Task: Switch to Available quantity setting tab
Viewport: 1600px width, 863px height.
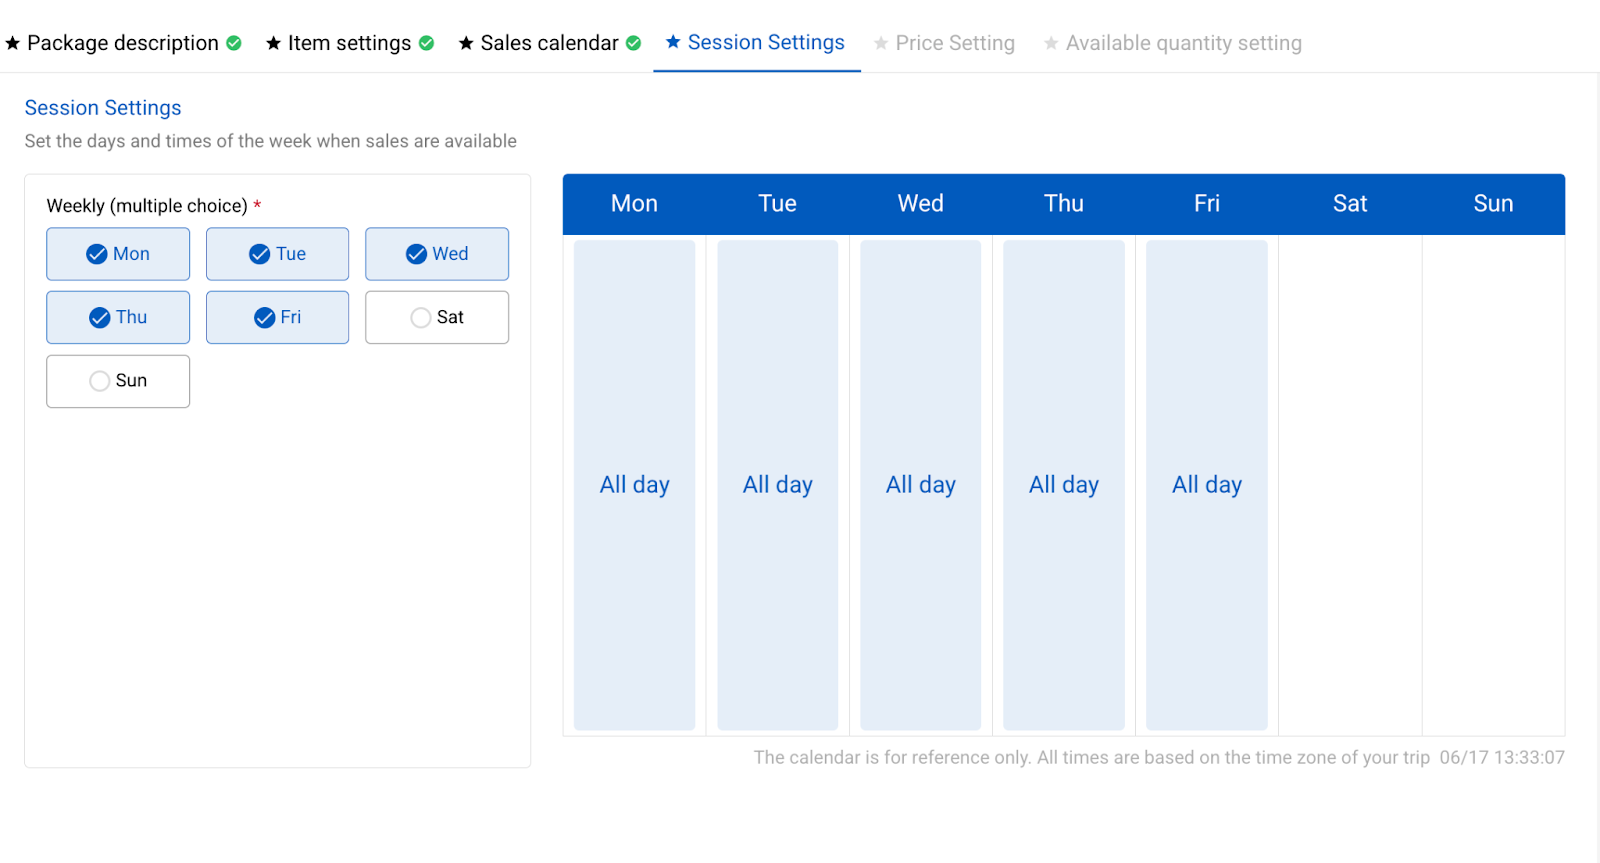Action: point(1172,43)
